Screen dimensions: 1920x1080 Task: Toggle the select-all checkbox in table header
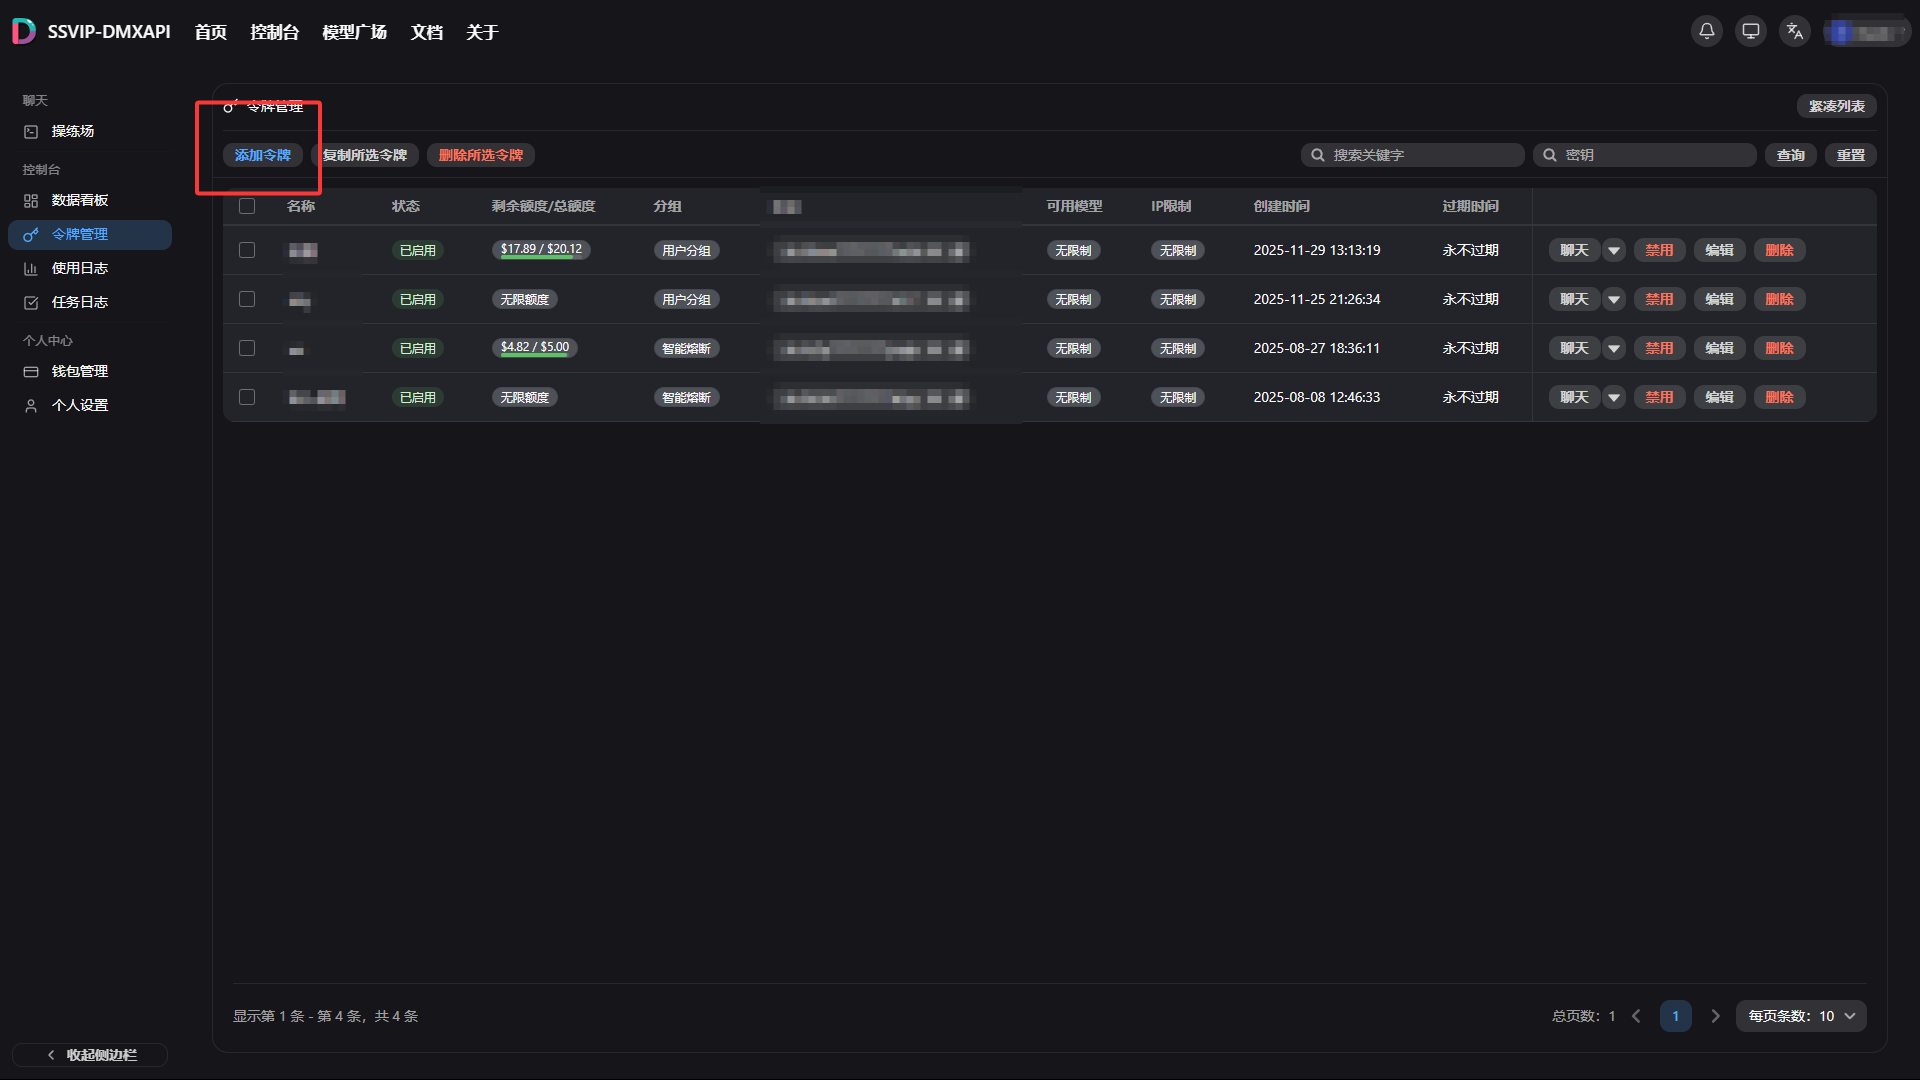click(x=247, y=206)
